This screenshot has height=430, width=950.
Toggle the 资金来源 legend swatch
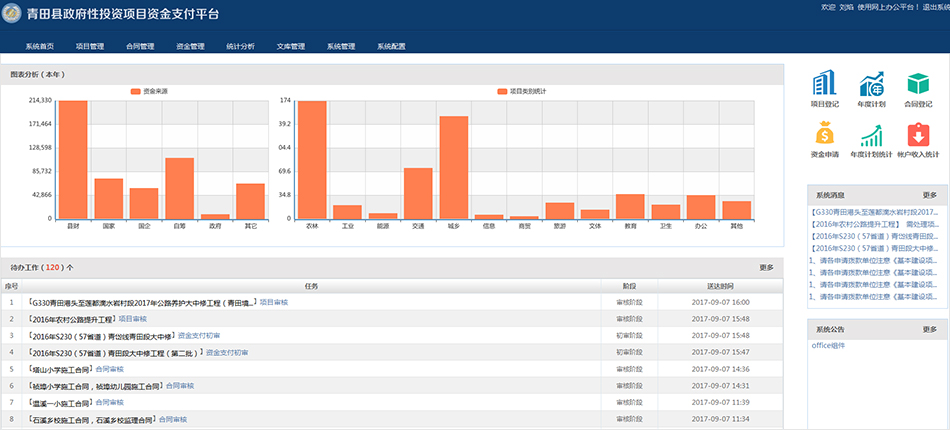click(x=136, y=91)
